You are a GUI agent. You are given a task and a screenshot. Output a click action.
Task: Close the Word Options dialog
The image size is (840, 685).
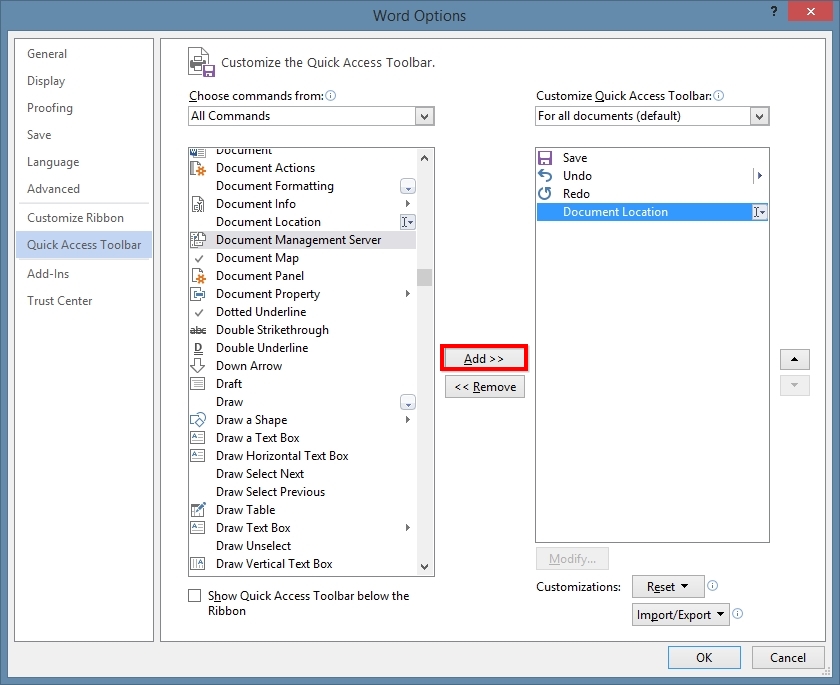(x=811, y=11)
